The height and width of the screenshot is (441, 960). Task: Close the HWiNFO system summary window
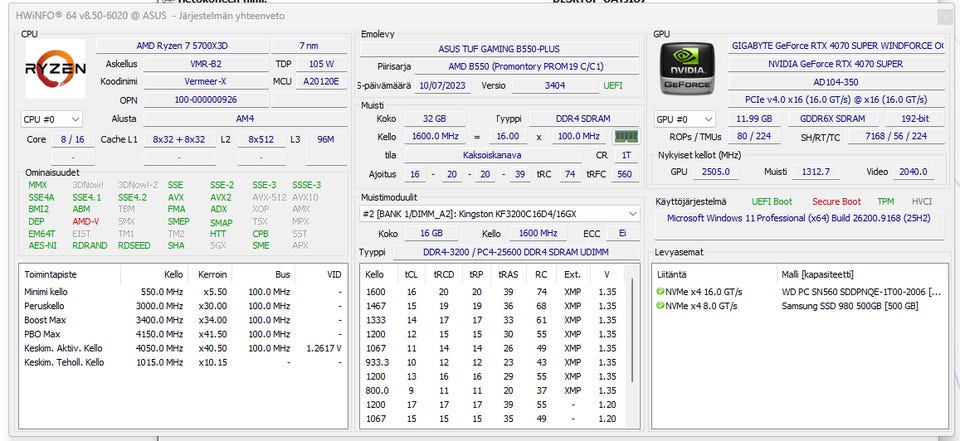[945, 17]
